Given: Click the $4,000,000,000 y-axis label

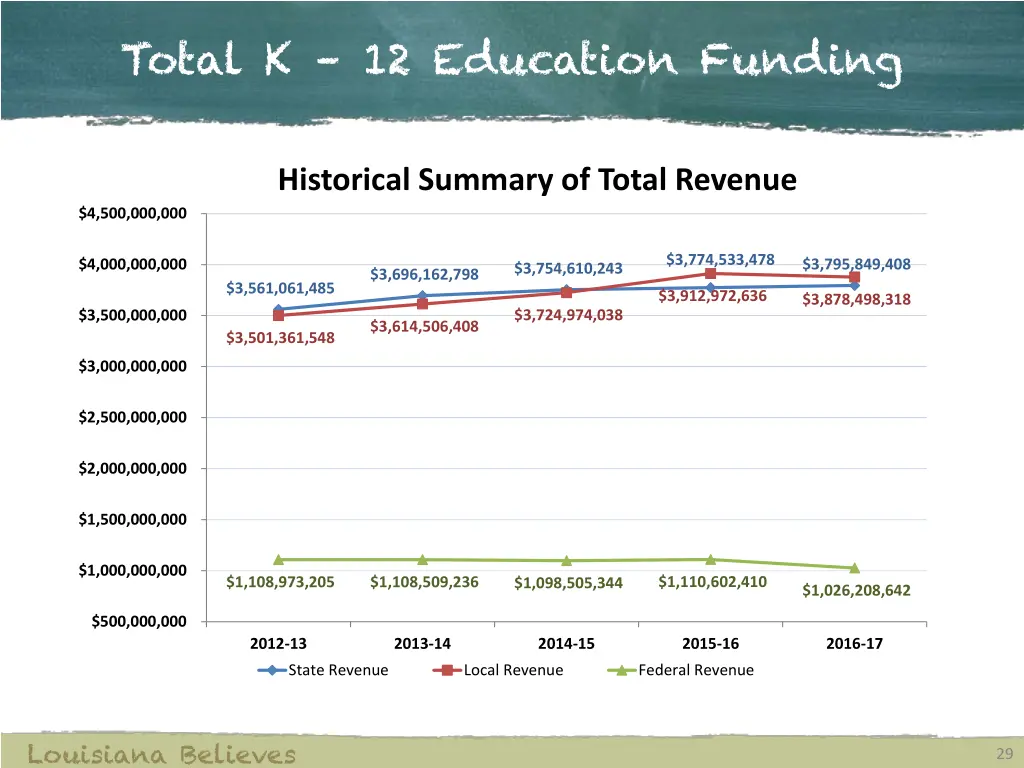Looking at the screenshot, I should coord(133,264).
